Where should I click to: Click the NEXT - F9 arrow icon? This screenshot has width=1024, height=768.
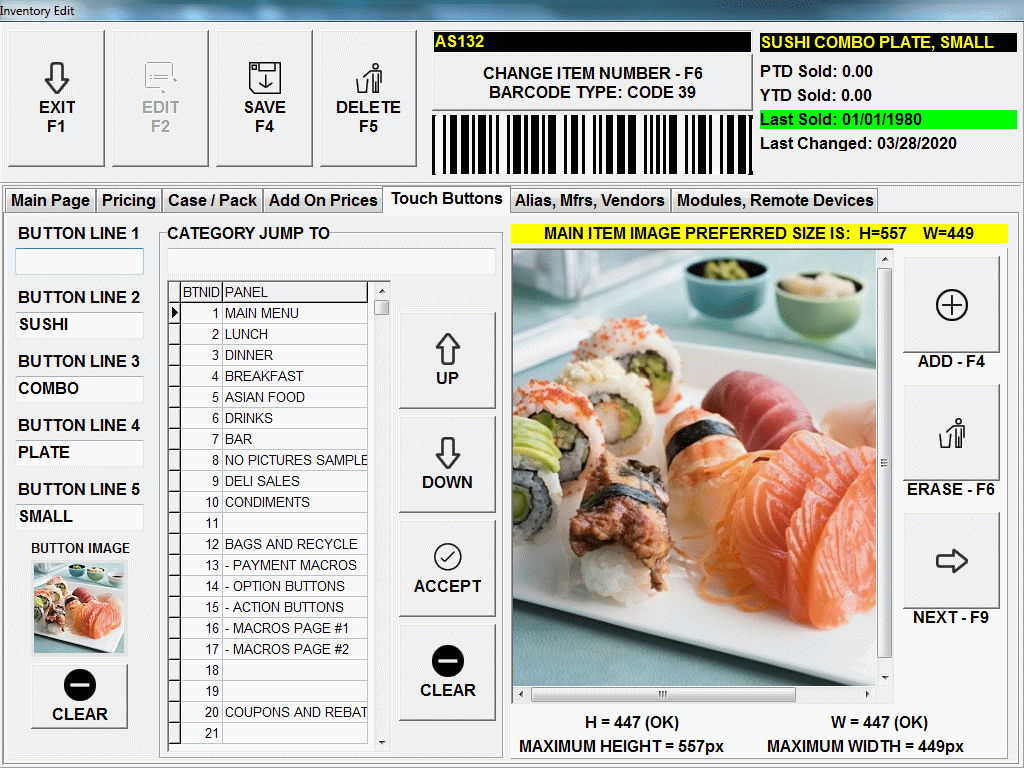click(951, 561)
